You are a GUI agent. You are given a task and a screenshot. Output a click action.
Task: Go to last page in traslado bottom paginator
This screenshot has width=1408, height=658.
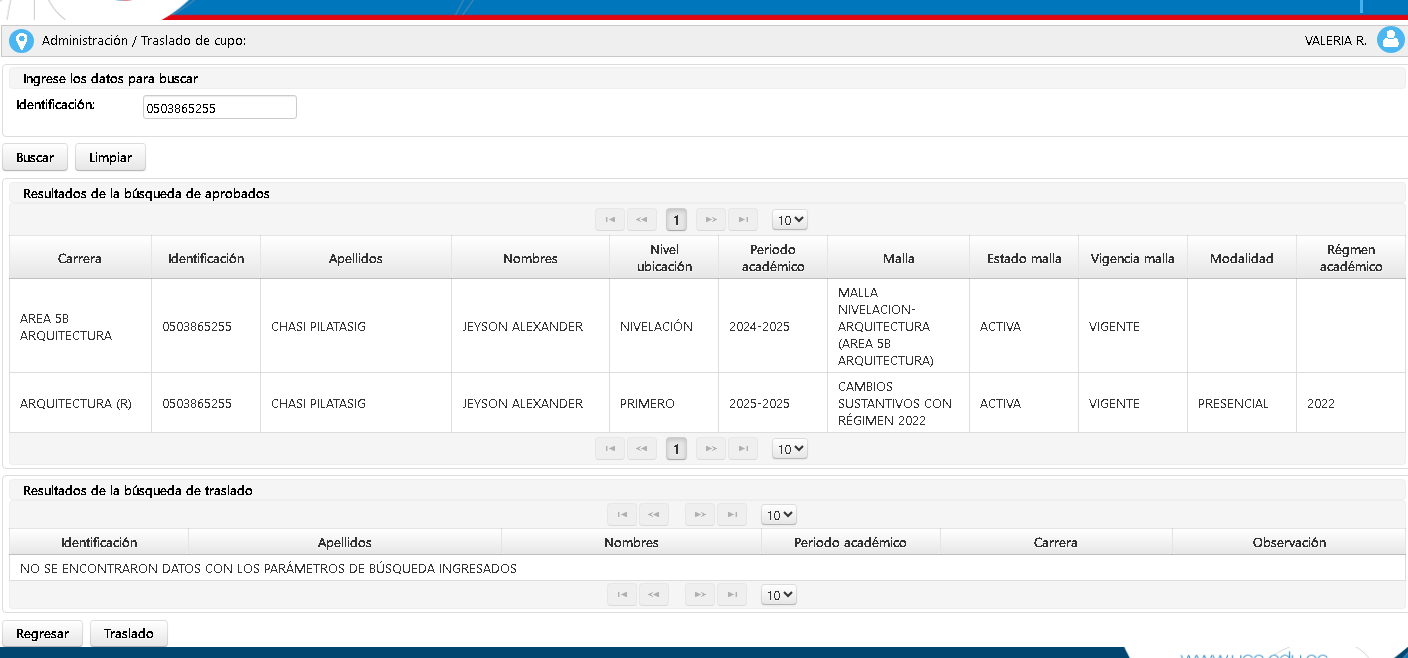click(x=732, y=595)
